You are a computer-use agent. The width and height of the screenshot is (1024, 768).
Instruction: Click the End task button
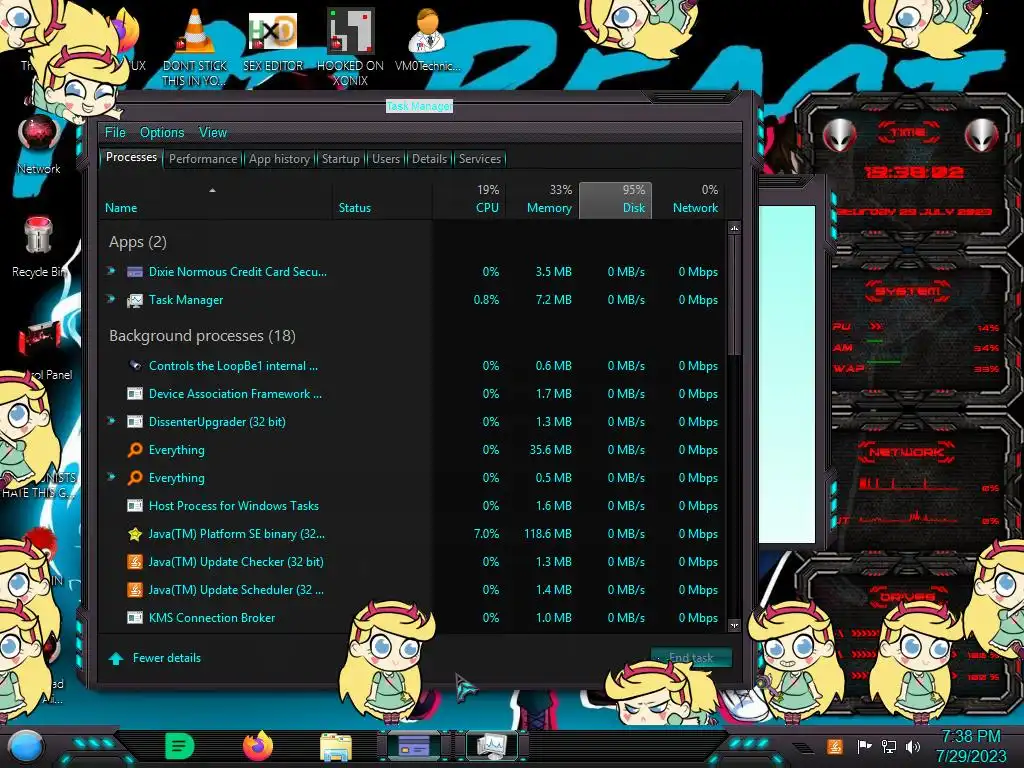[691, 658]
